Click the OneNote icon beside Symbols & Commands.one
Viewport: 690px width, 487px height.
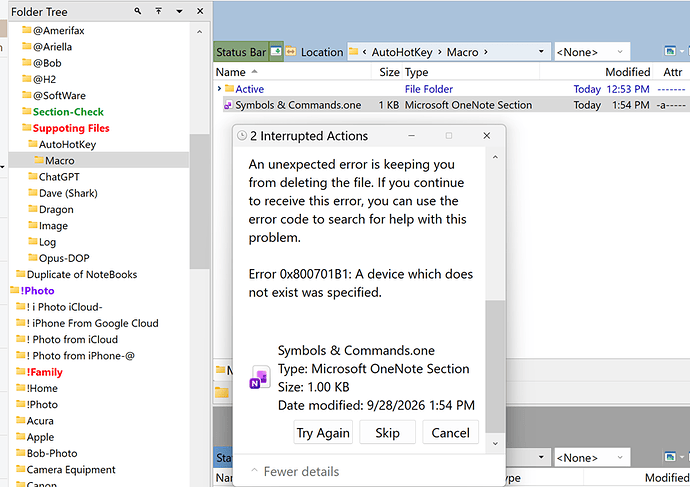click(228, 105)
